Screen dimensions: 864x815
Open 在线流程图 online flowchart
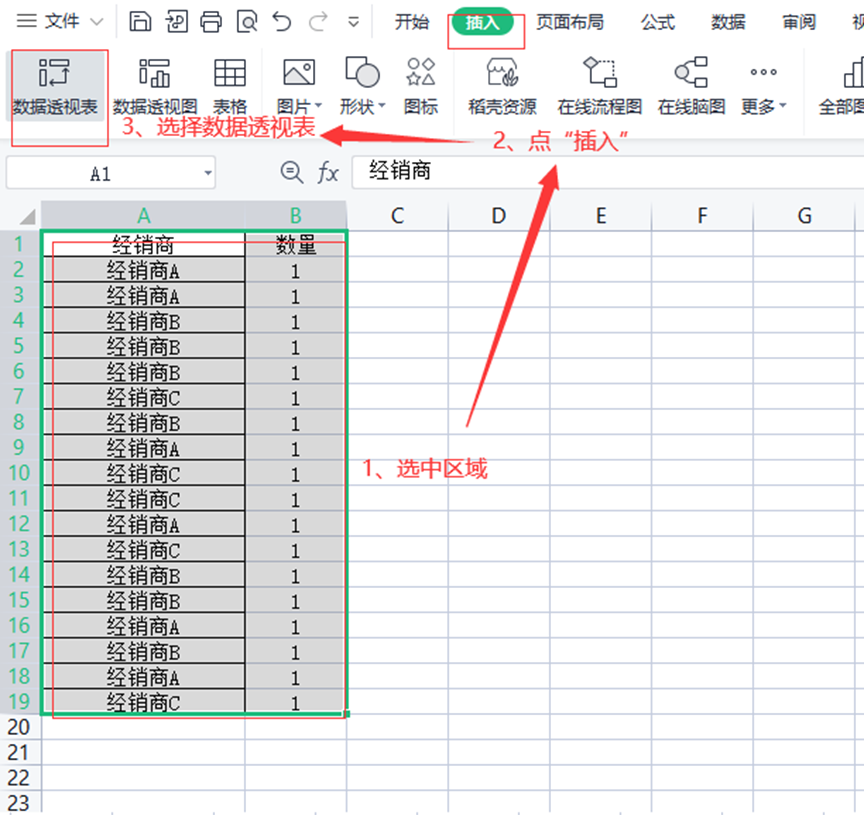click(x=600, y=87)
